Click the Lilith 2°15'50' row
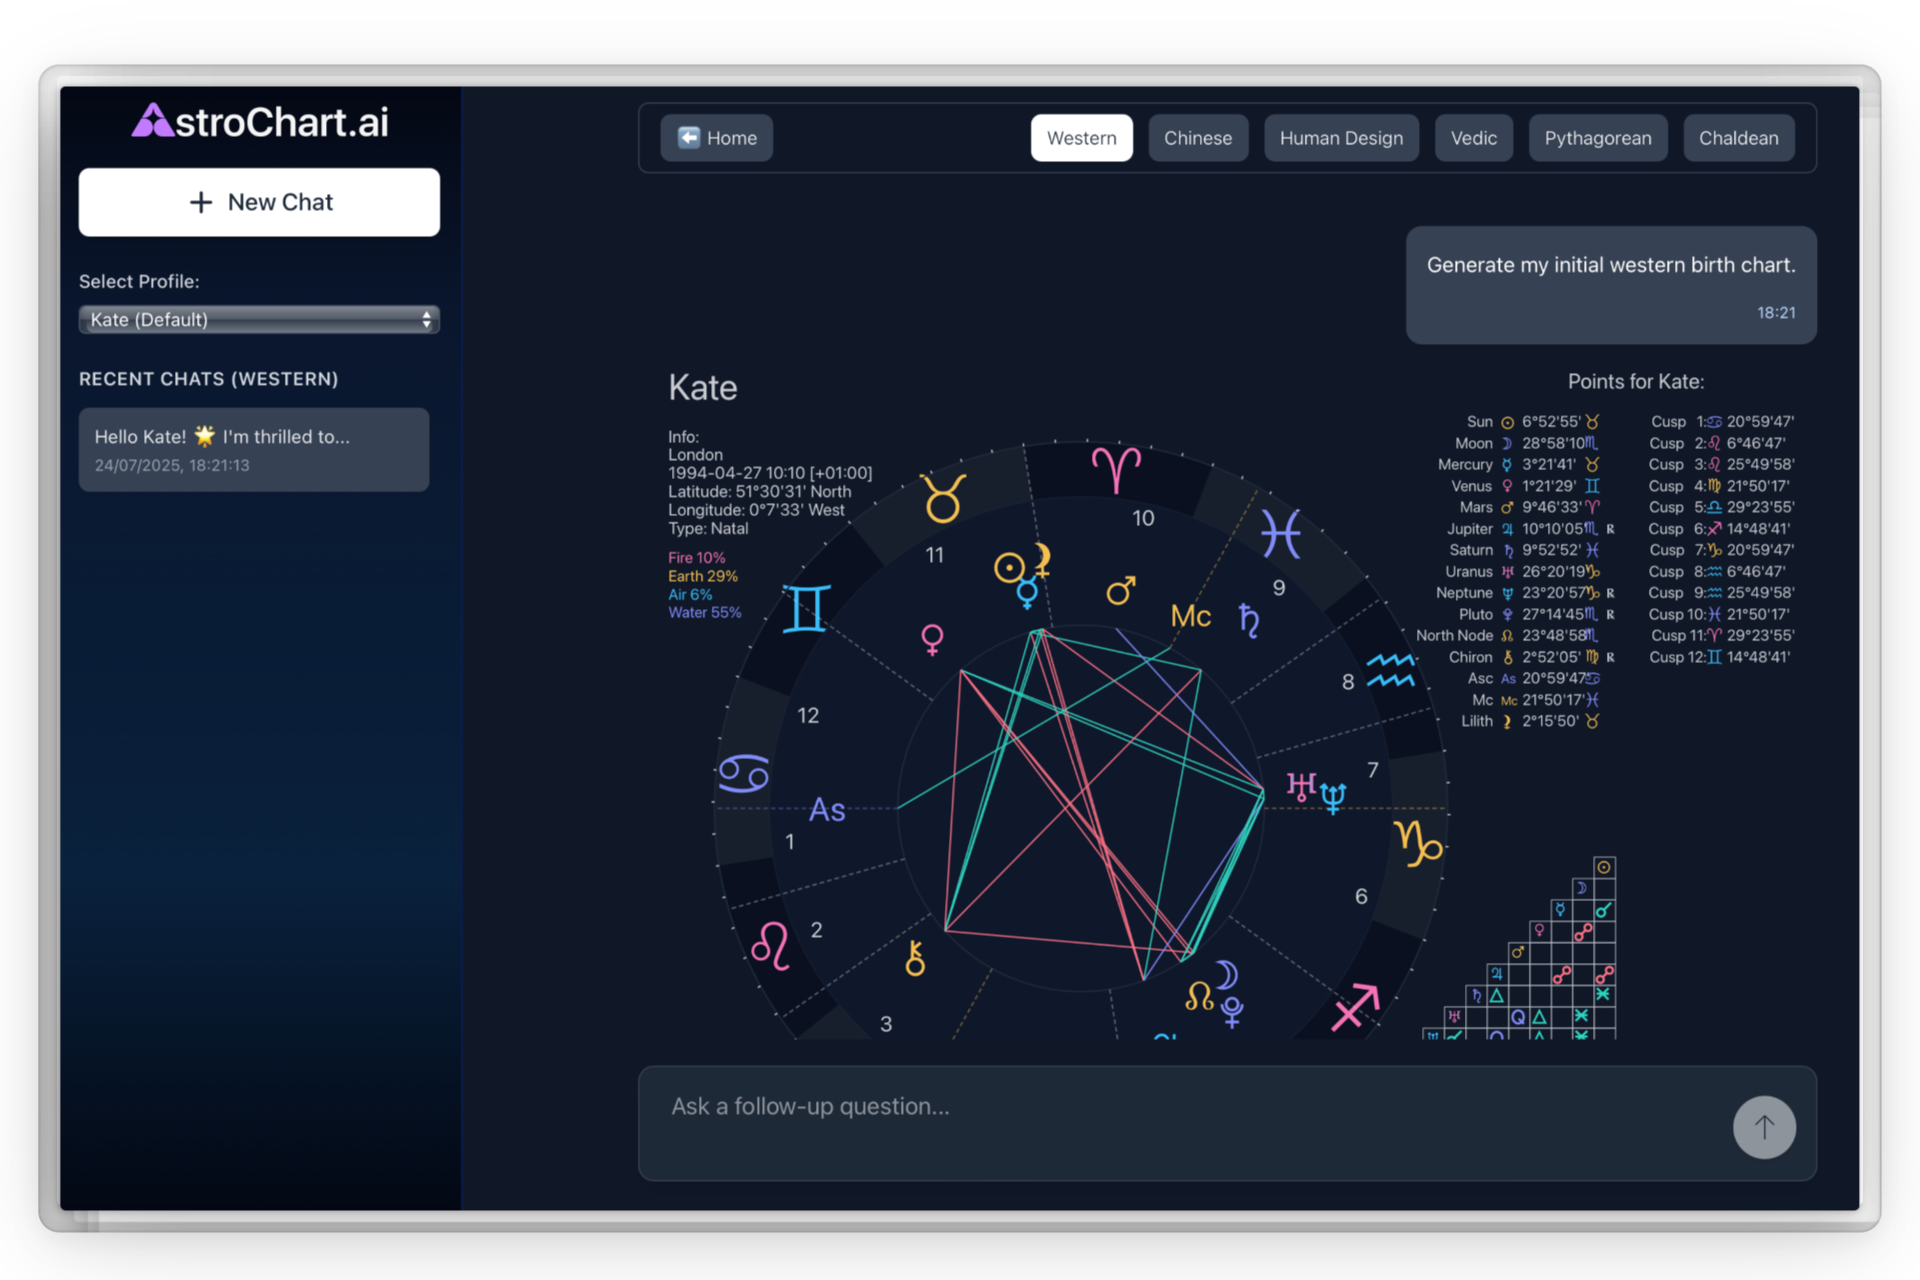 1530,721
